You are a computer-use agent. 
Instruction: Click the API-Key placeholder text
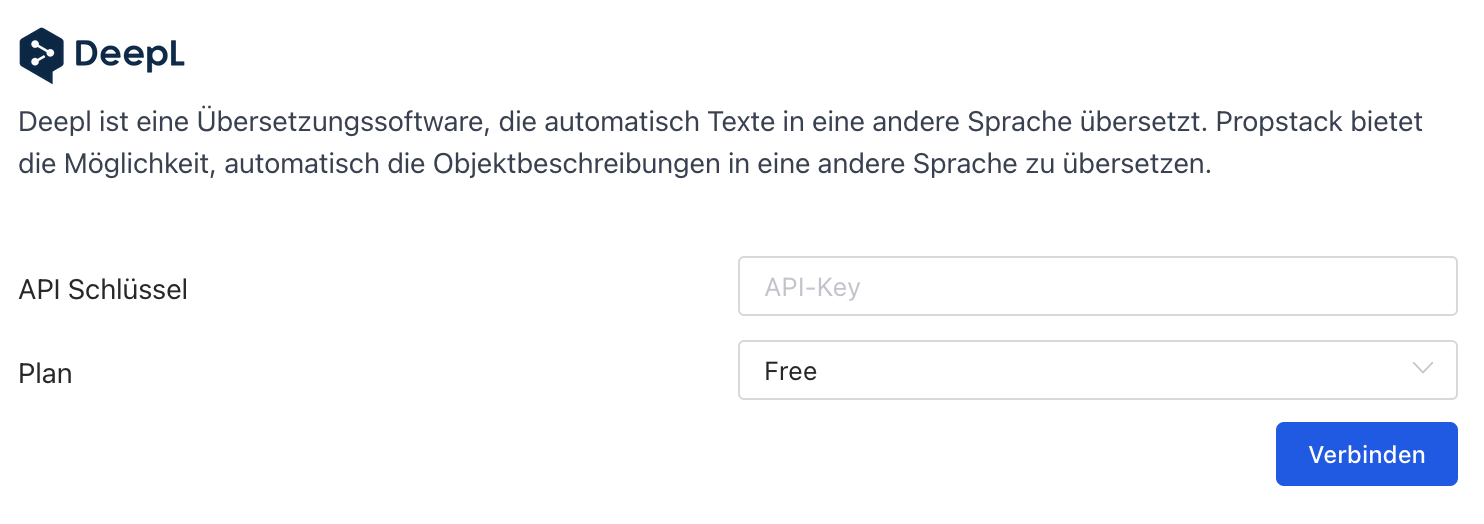point(812,288)
